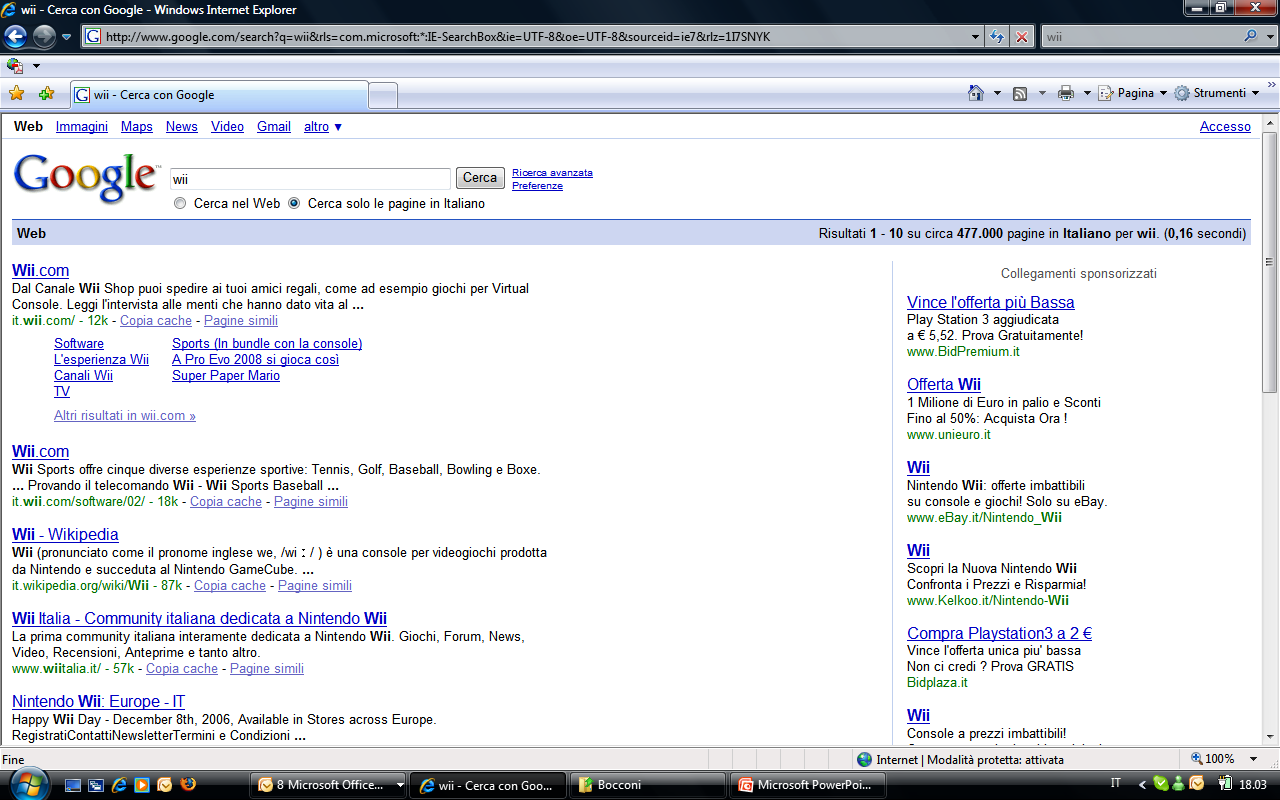This screenshot has height=800, width=1280.
Task: Launch Internet Explorer from quick launch
Action: point(119,785)
